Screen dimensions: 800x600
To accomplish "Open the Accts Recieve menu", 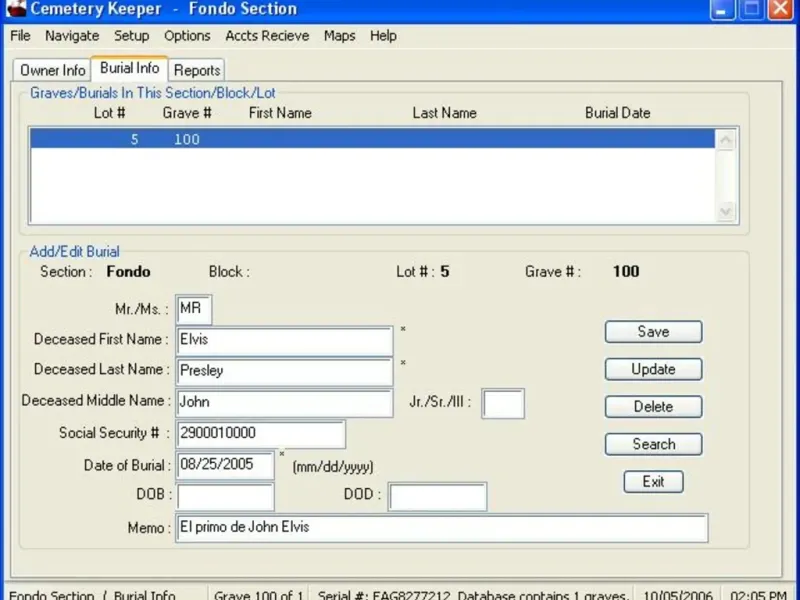I will [x=267, y=36].
